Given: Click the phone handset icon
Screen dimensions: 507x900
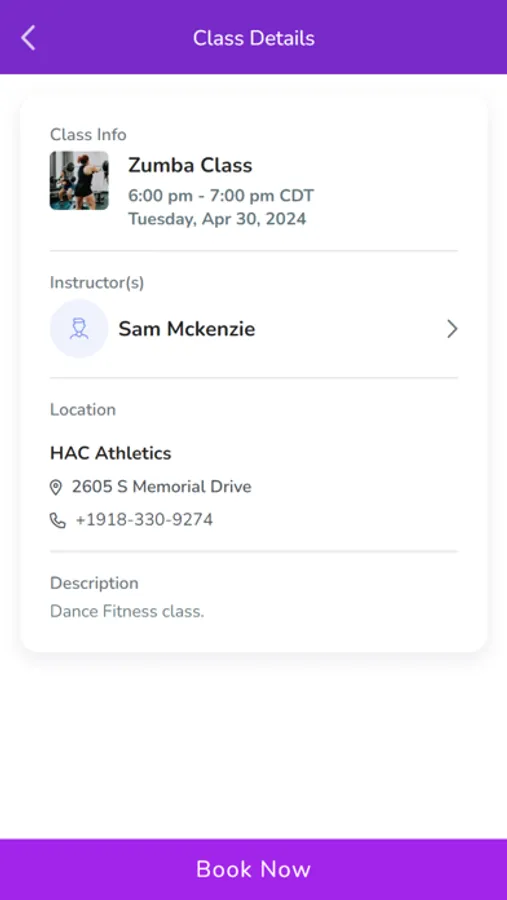Looking at the screenshot, I should click(57, 521).
